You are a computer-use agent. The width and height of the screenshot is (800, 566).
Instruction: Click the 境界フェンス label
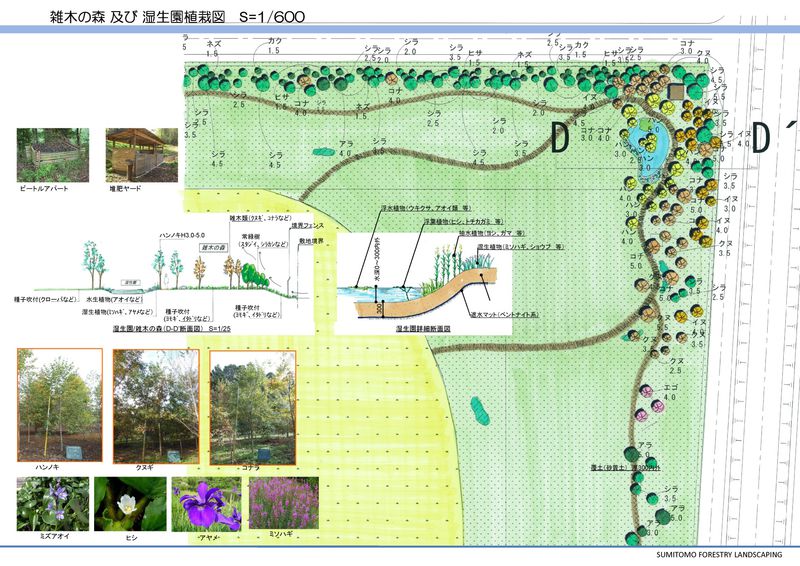(x=308, y=225)
